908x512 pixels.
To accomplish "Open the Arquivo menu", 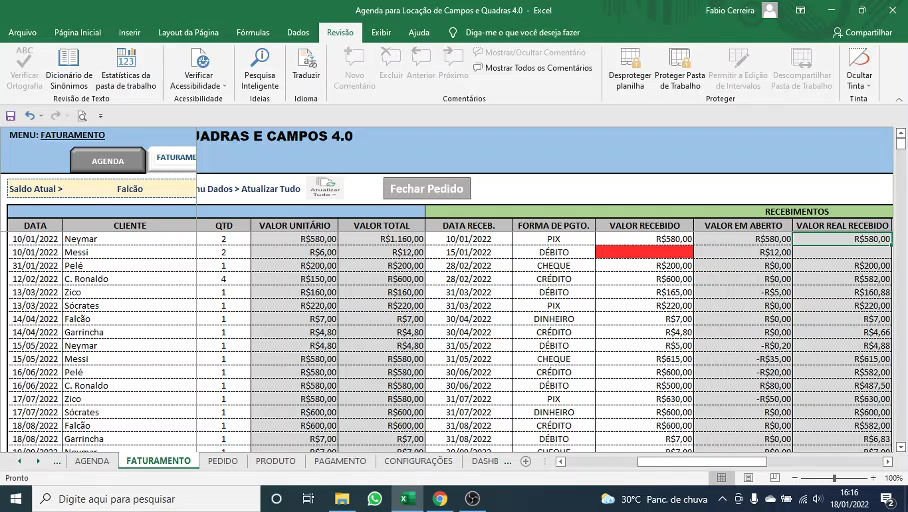I will 23,32.
